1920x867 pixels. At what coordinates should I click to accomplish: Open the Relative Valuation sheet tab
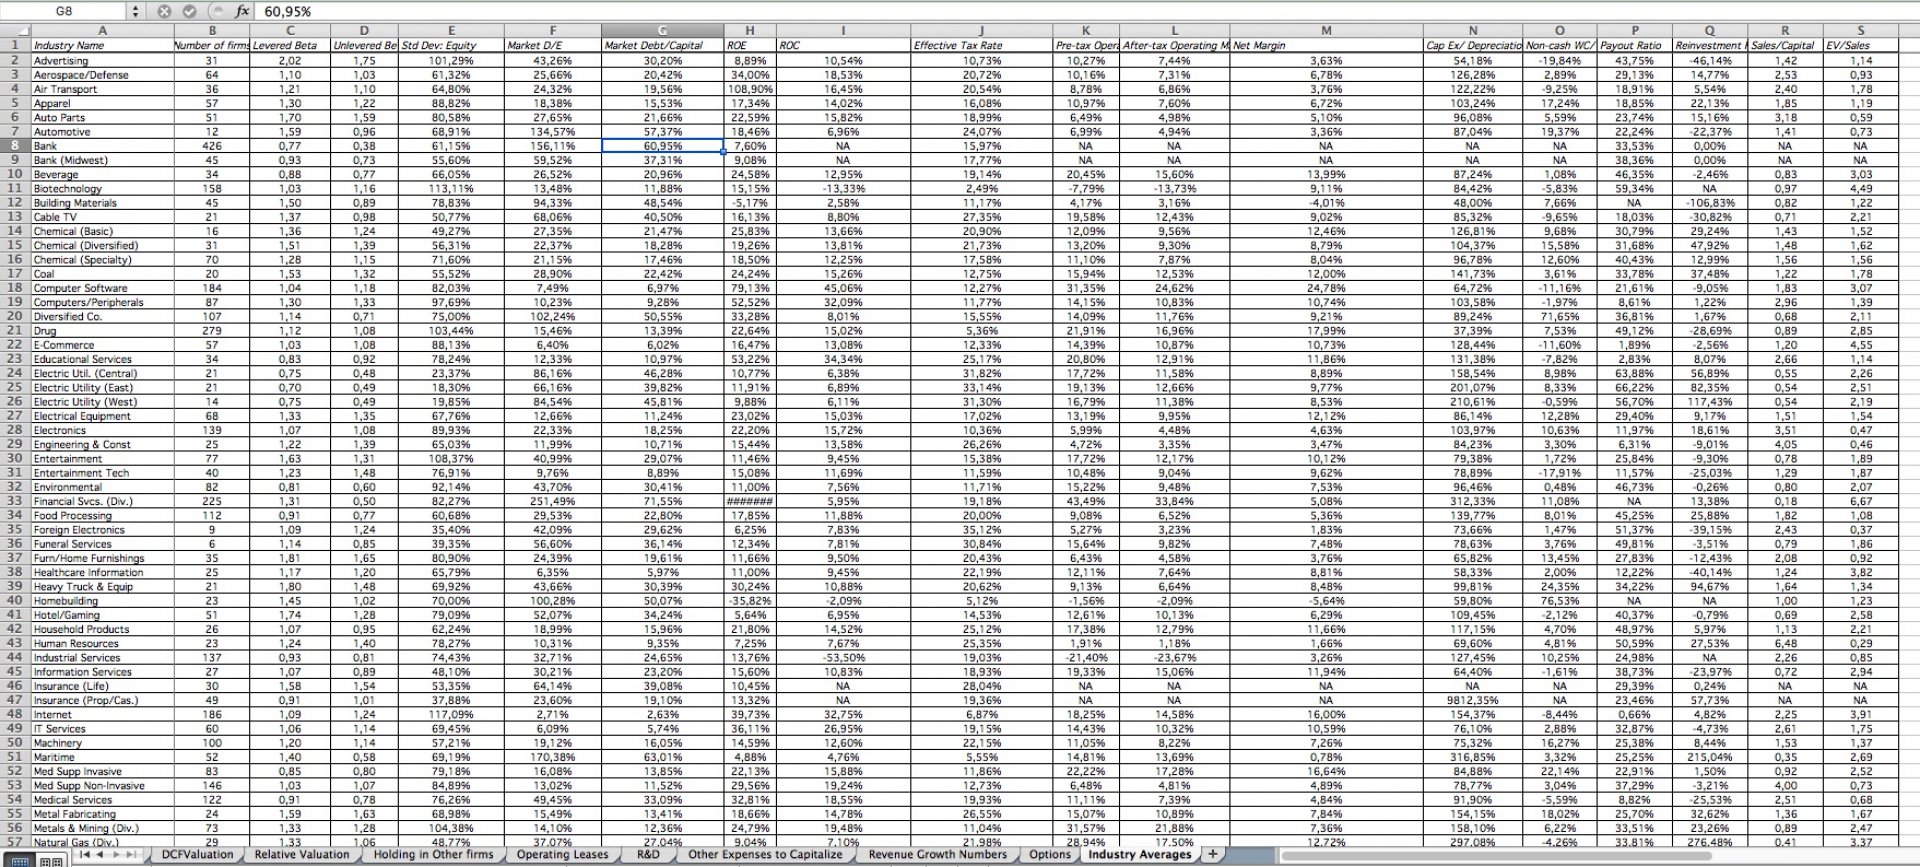point(302,855)
